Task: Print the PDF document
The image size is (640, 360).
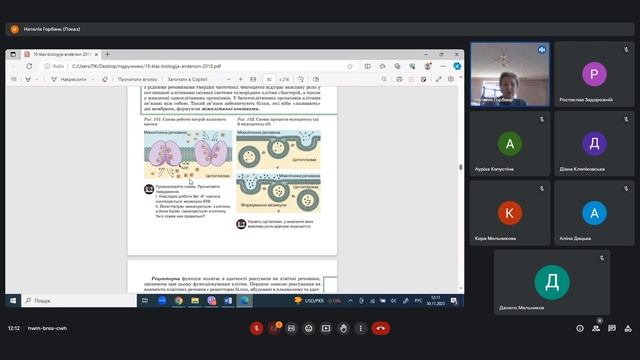Action: click(399, 79)
